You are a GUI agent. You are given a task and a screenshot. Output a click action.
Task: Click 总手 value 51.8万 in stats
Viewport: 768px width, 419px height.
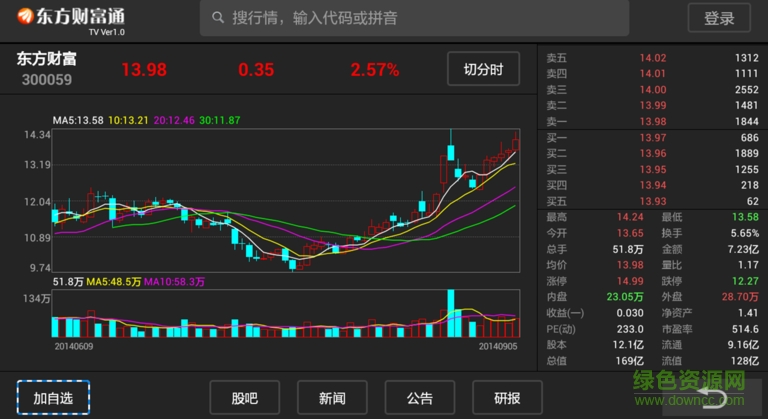point(628,249)
